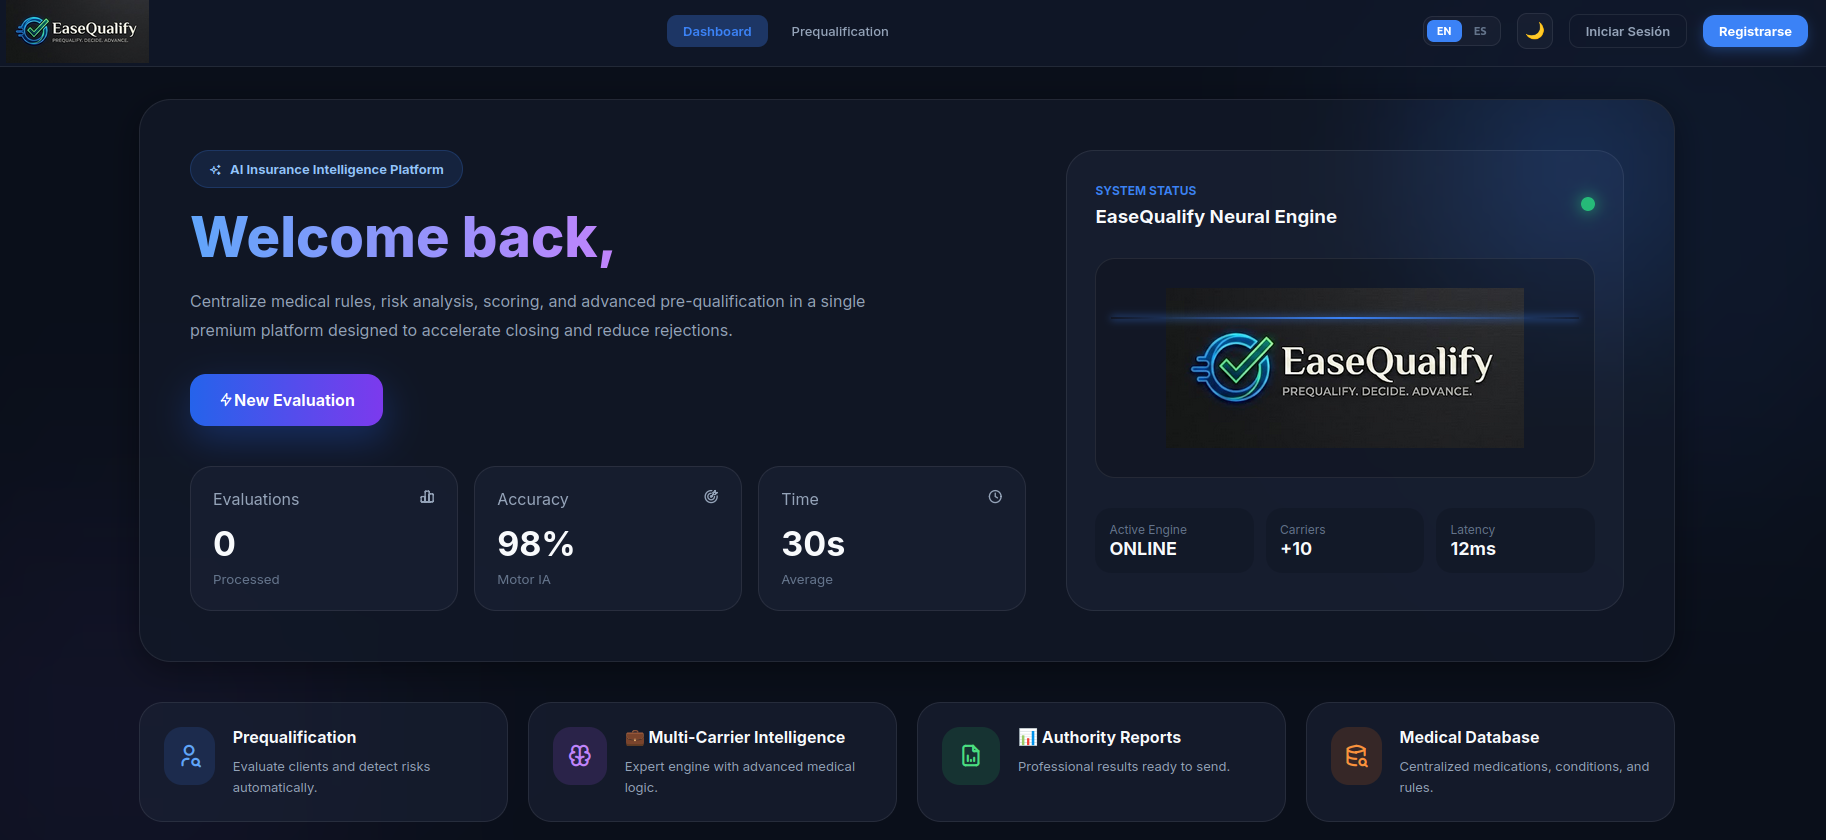Start a New Evaluation
This screenshot has height=840, width=1826.
286,400
